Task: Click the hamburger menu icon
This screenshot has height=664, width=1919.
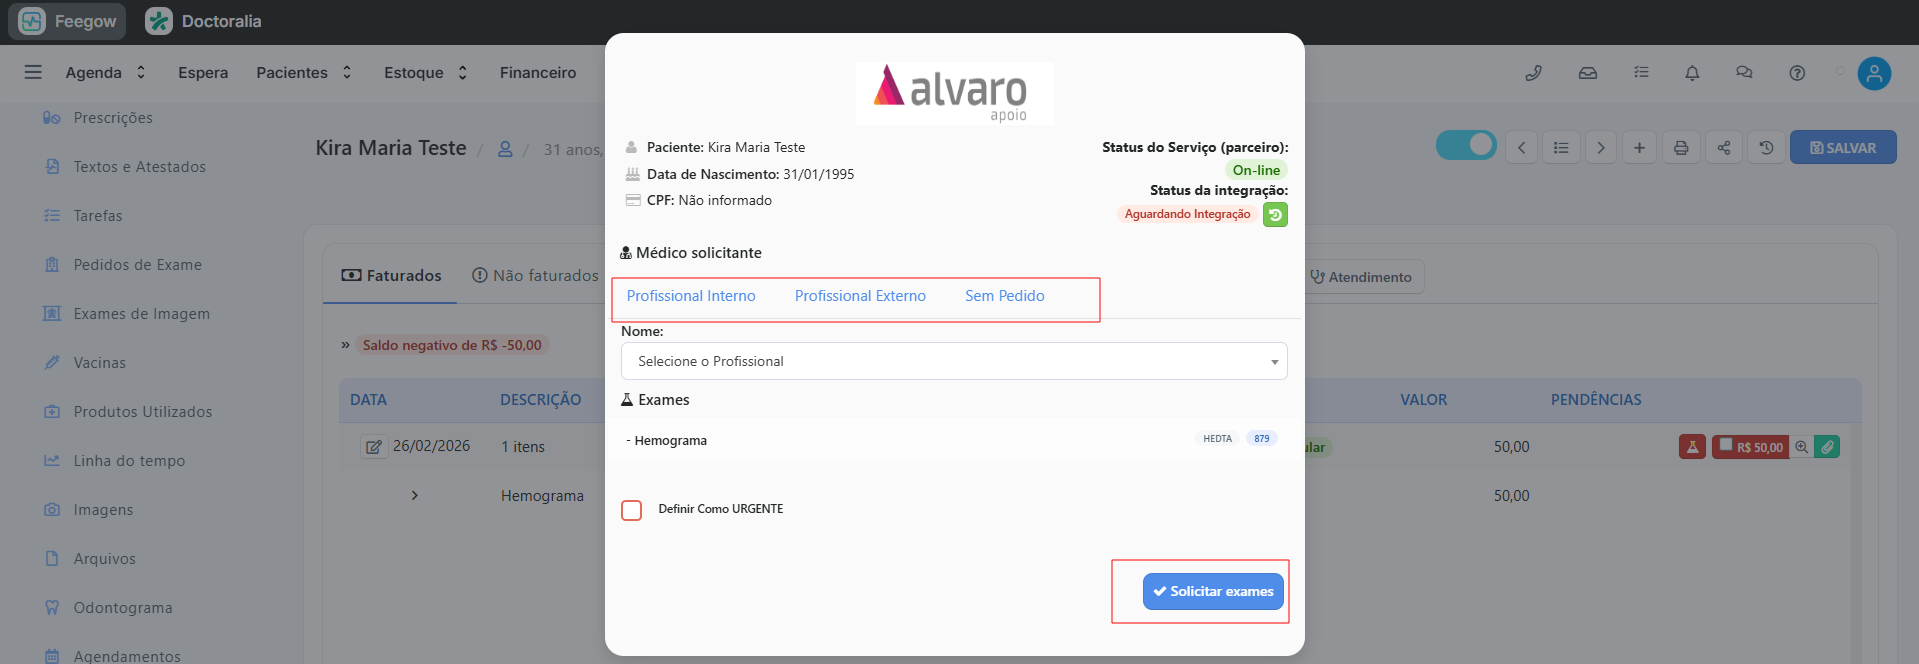Action: (x=33, y=72)
